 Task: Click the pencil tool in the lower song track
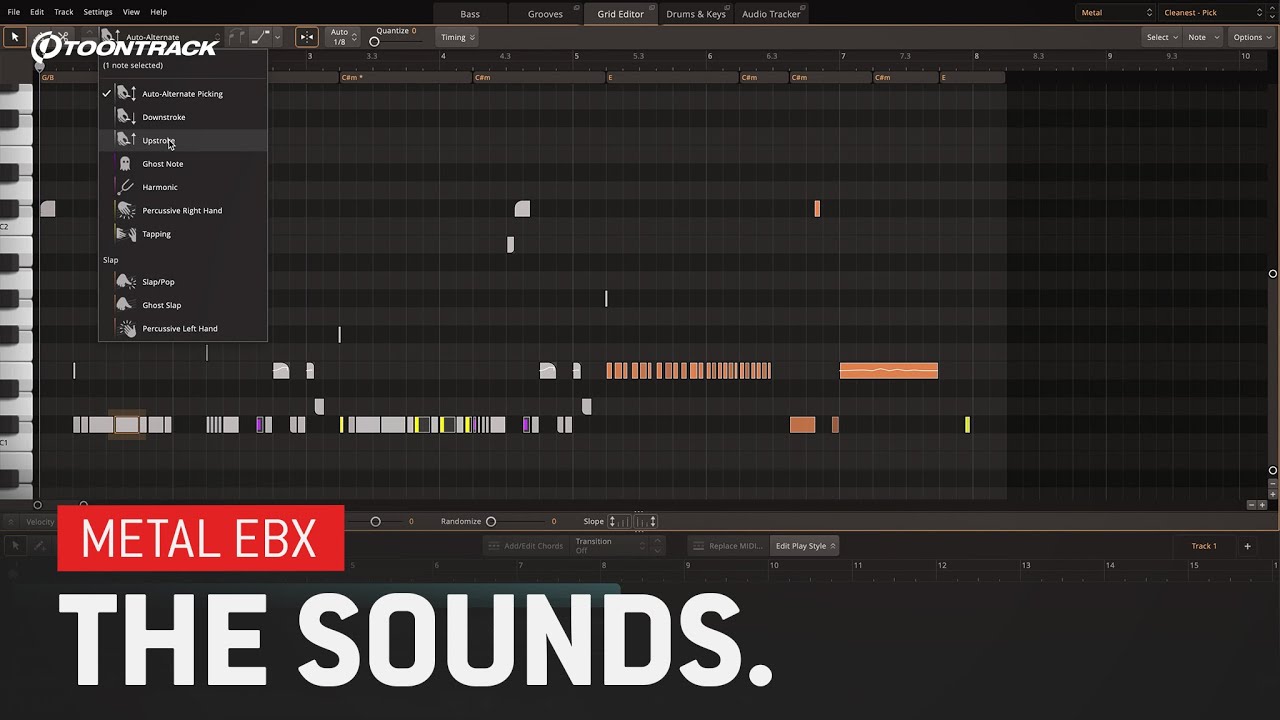coord(39,546)
